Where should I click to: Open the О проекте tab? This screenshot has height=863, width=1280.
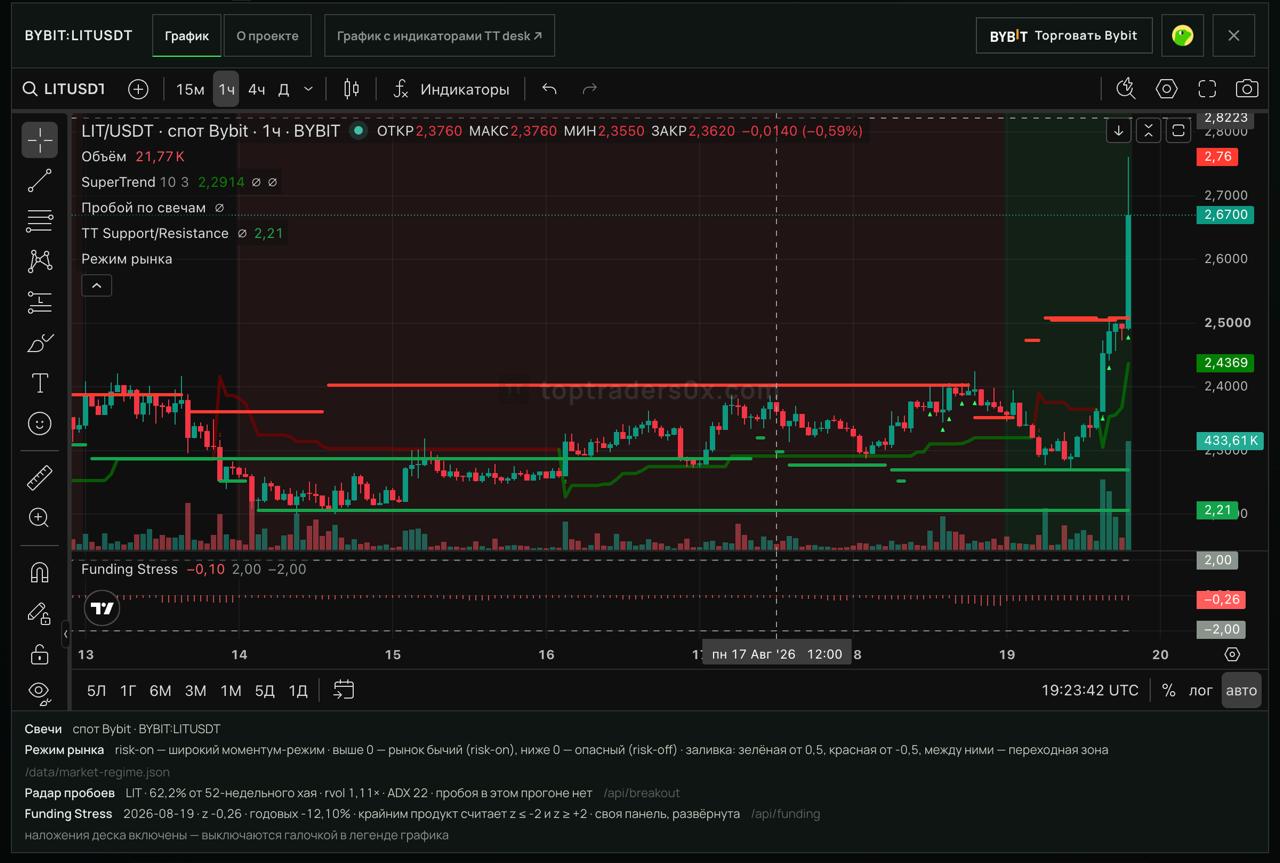coord(268,36)
